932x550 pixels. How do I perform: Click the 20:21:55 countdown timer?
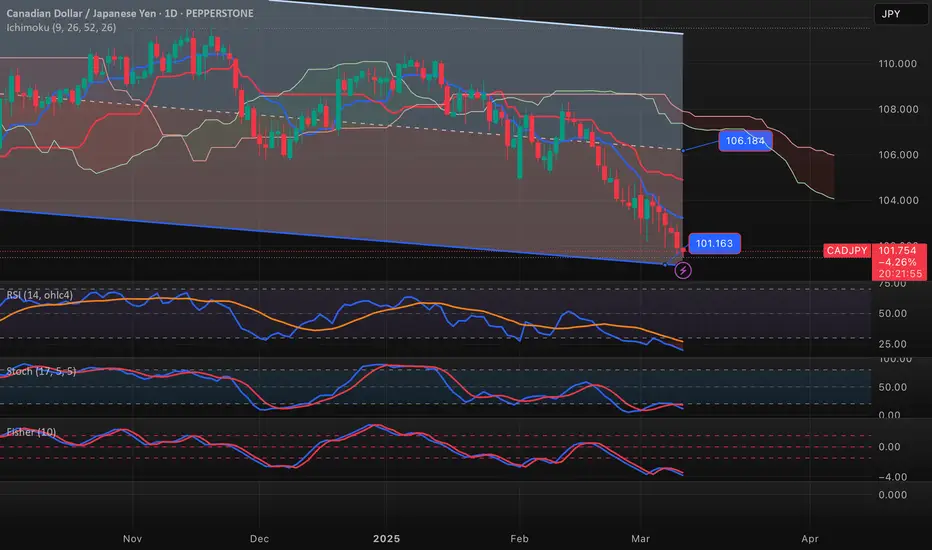click(900, 274)
